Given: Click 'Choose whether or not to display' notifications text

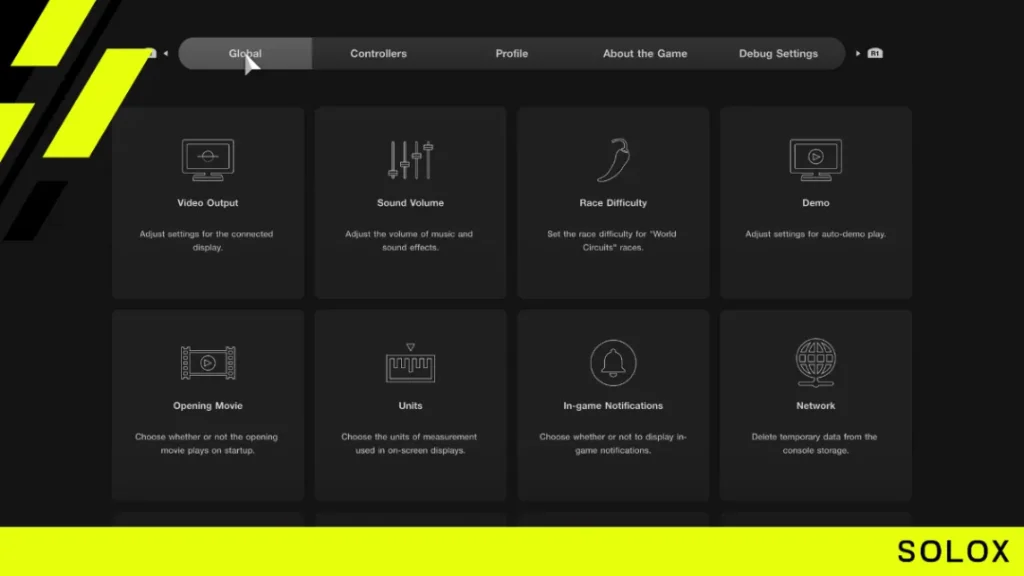Looking at the screenshot, I should tap(613, 443).
